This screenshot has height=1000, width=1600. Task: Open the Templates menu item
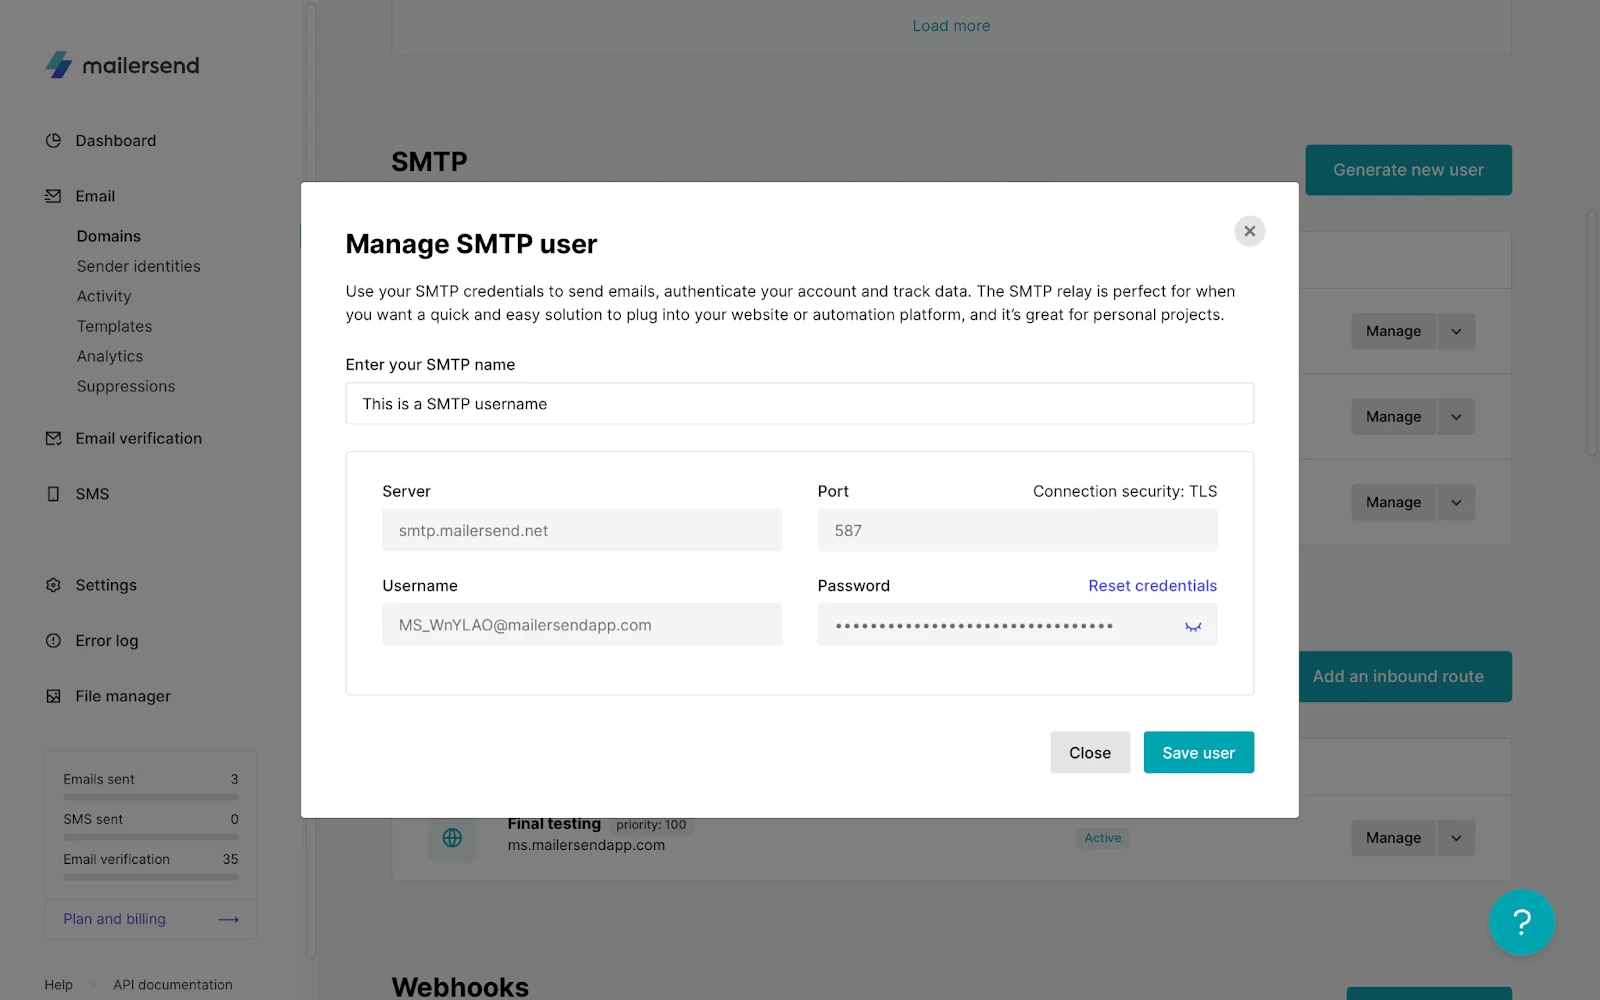(114, 326)
